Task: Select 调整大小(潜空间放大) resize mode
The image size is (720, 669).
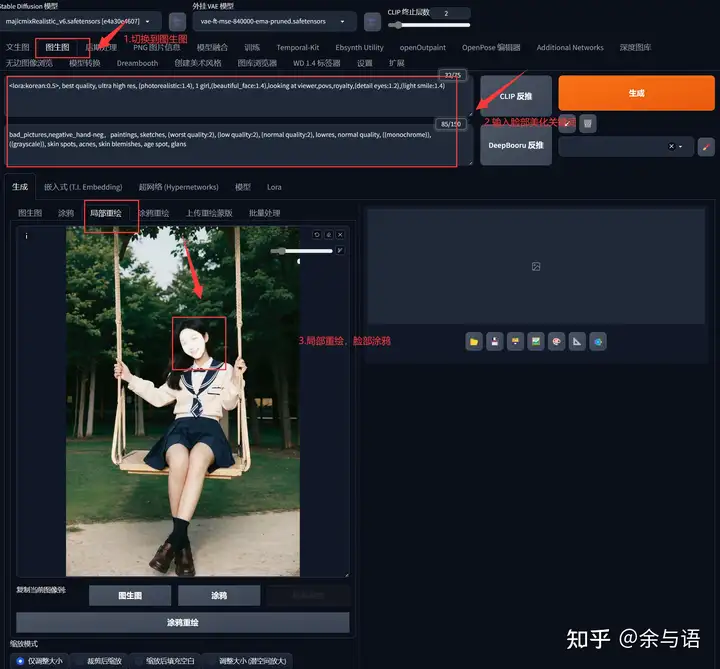Action: (x=247, y=661)
